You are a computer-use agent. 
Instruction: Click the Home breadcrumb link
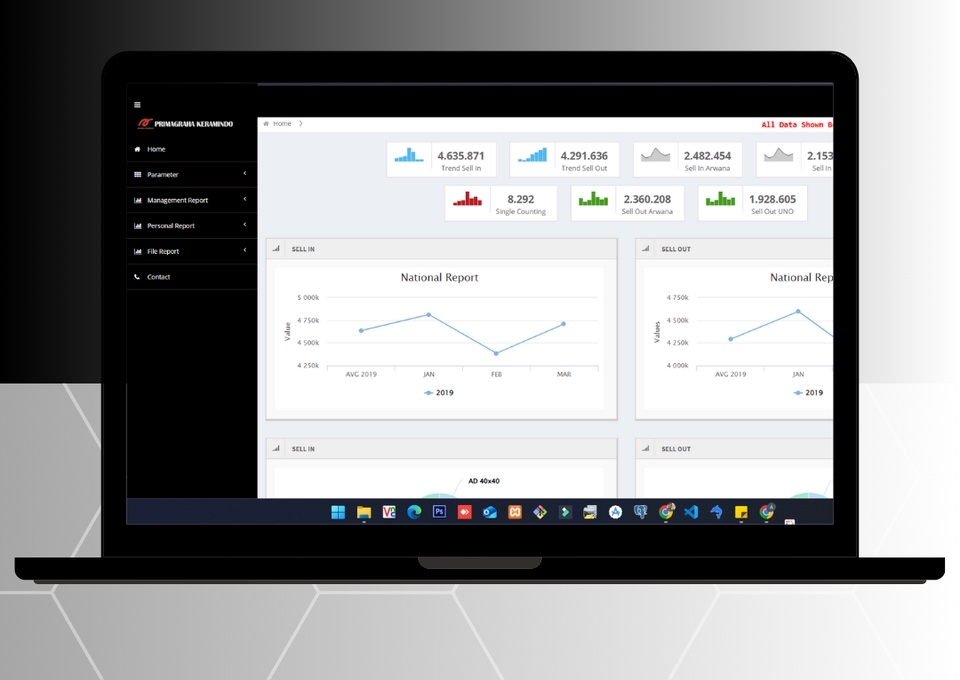(282, 124)
